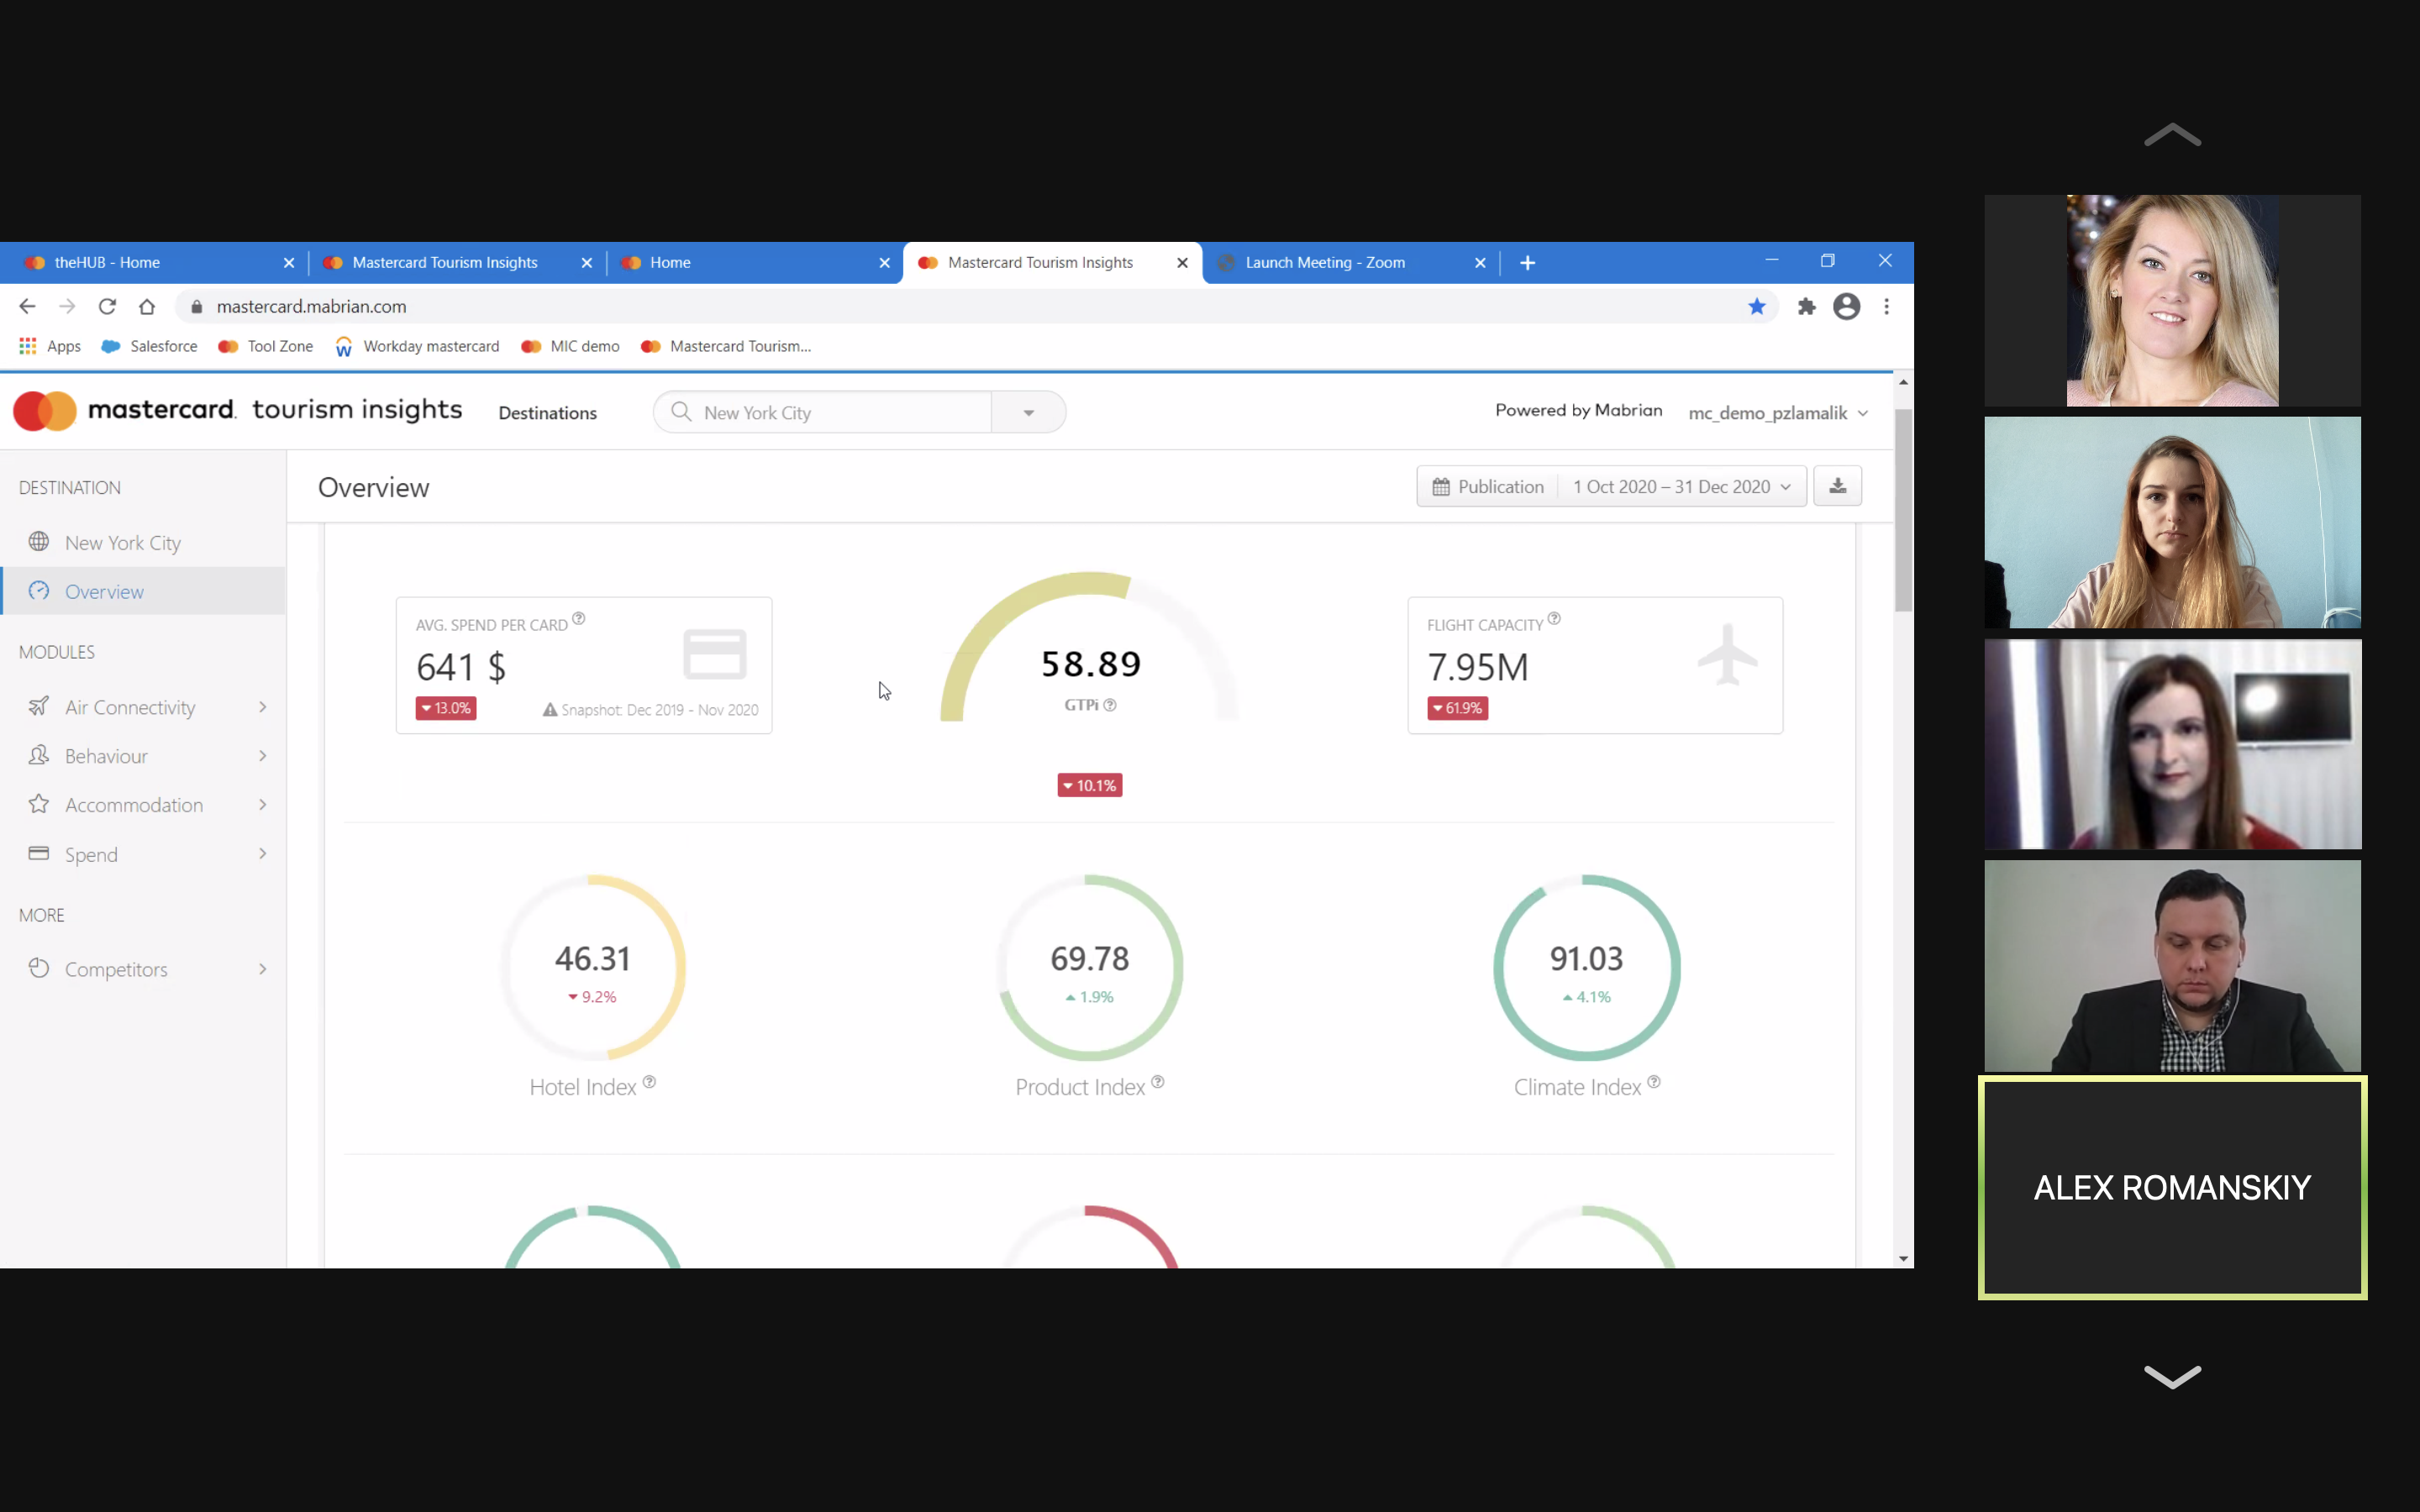Click the Competitors pie icon
This screenshot has width=2420, height=1512.
(x=39, y=968)
